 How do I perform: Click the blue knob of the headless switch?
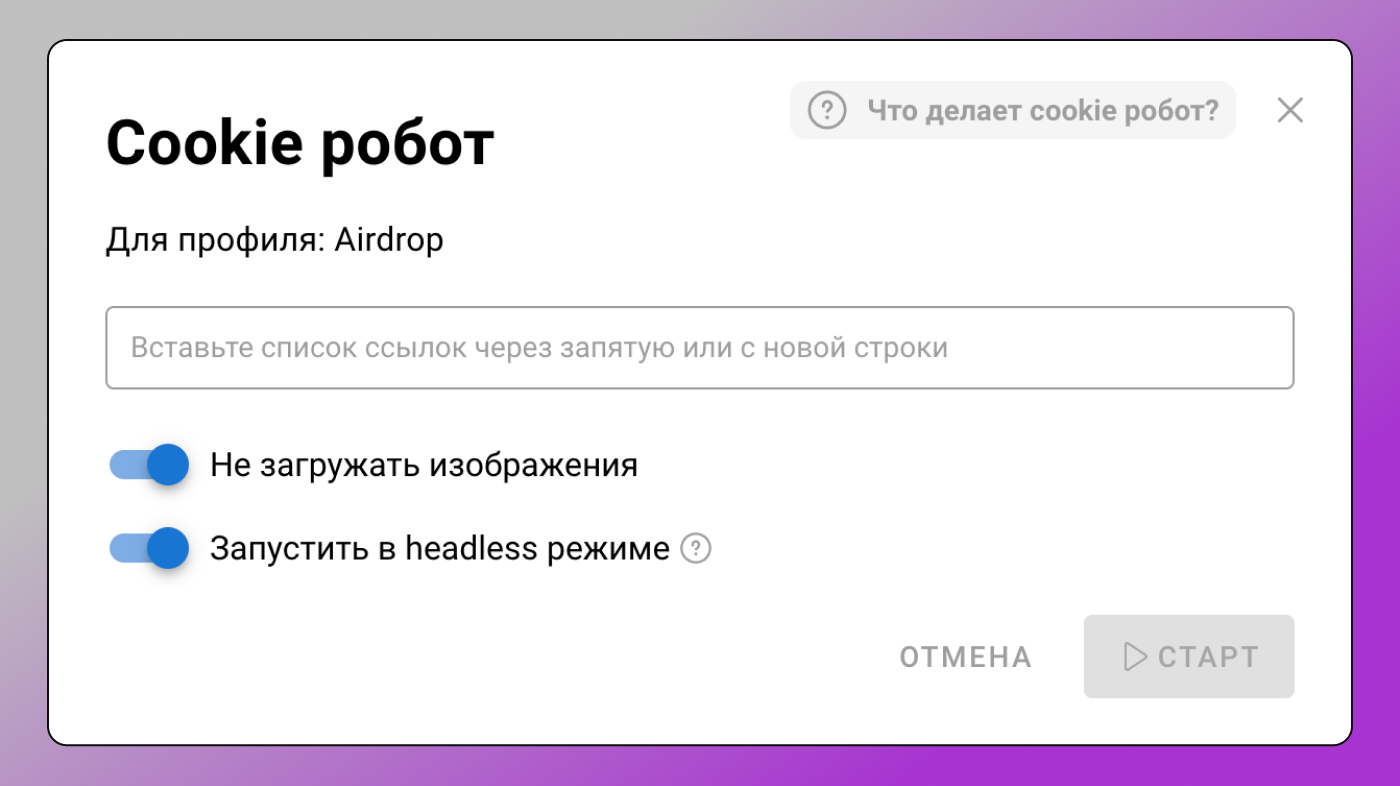pos(168,548)
